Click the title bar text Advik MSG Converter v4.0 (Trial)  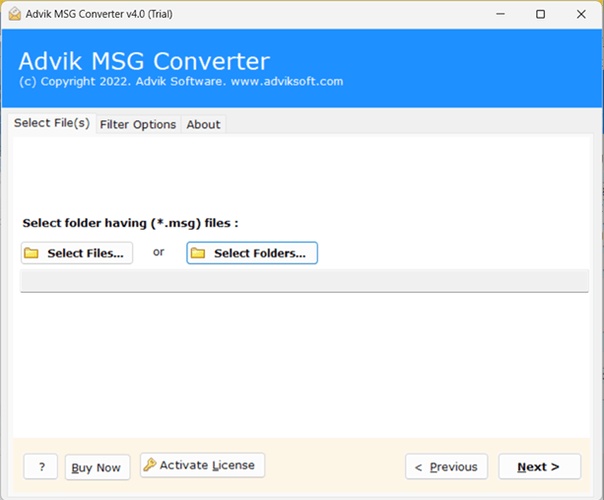click(99, 14)
